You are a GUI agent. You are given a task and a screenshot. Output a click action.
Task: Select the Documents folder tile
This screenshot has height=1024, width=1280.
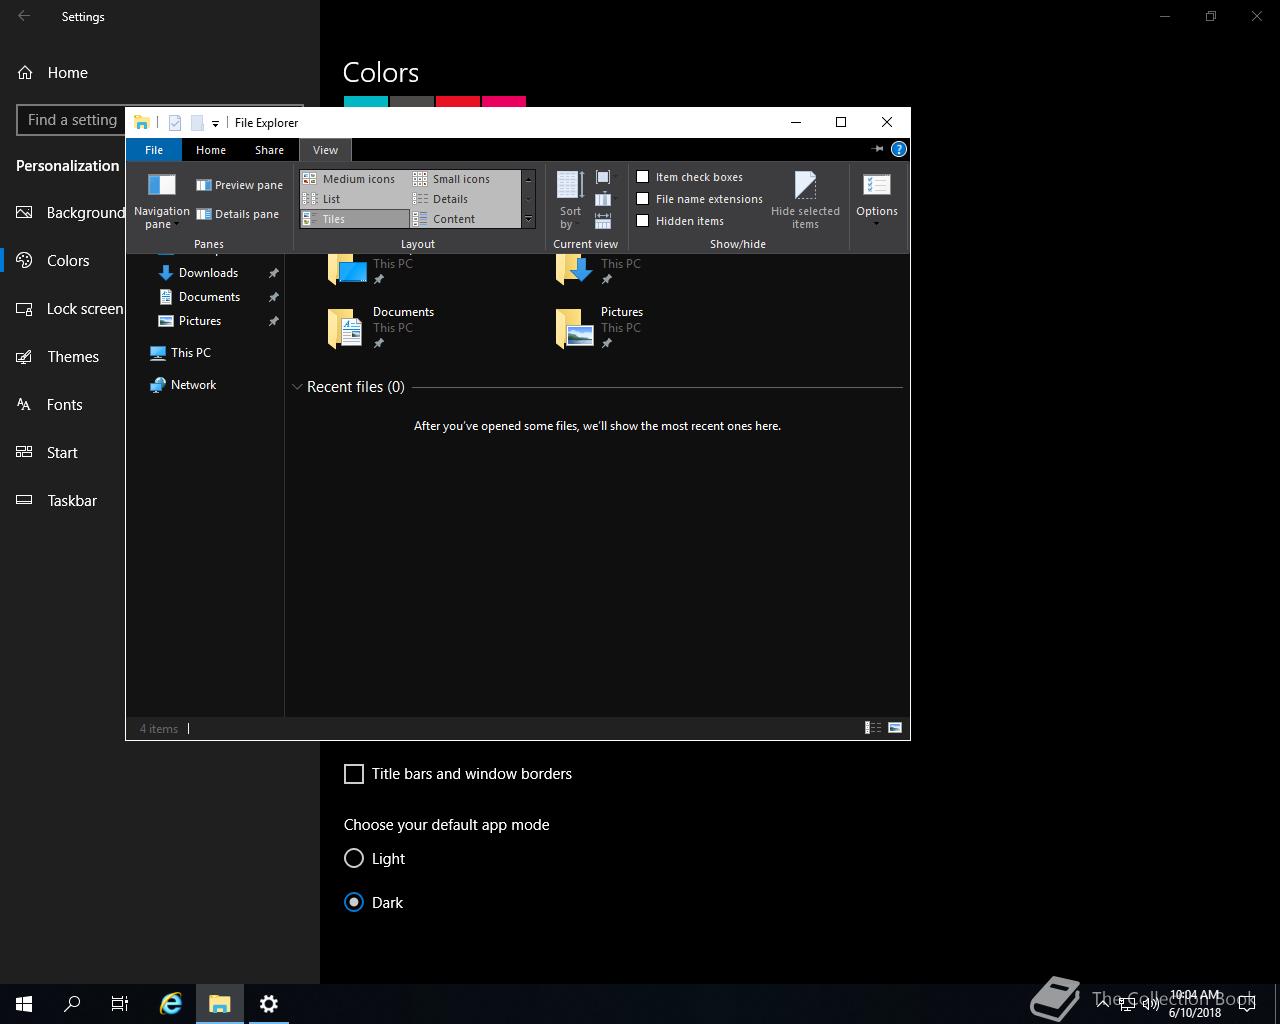[x=382, y=327]
